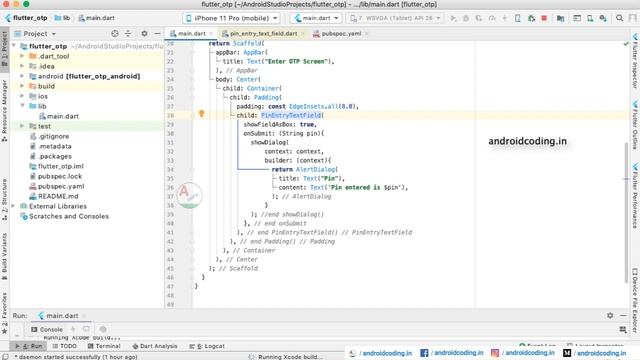Screen dimensions: 640x360
Task: Click PinEntryTextField in the code editor
Action: click(291, 116)
